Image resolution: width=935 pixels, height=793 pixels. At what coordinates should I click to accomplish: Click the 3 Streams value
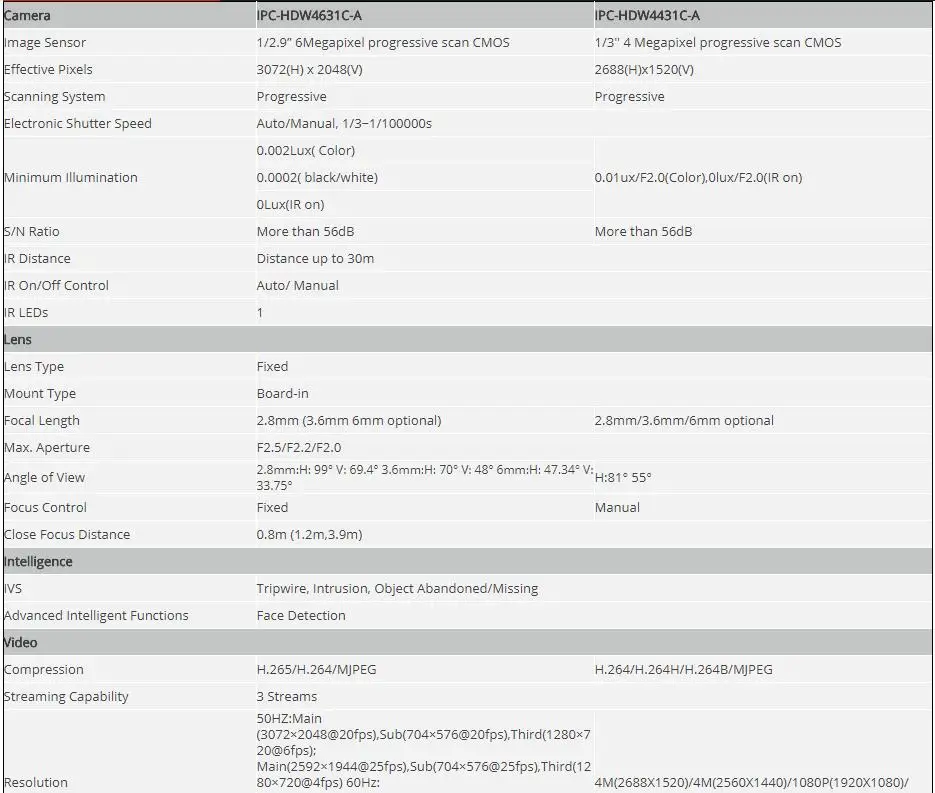point(287,696)
